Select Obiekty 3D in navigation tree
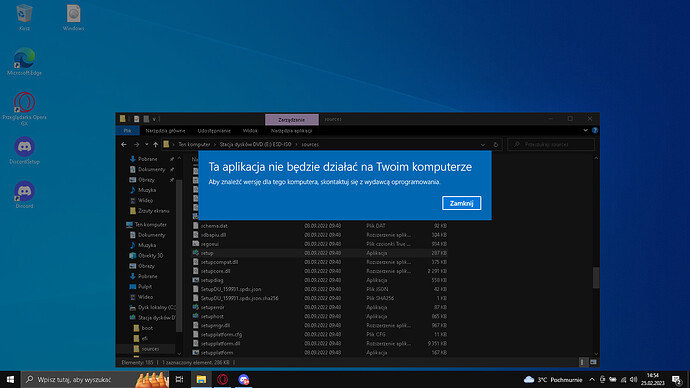 pyautogui.click(x=150, y=255)
